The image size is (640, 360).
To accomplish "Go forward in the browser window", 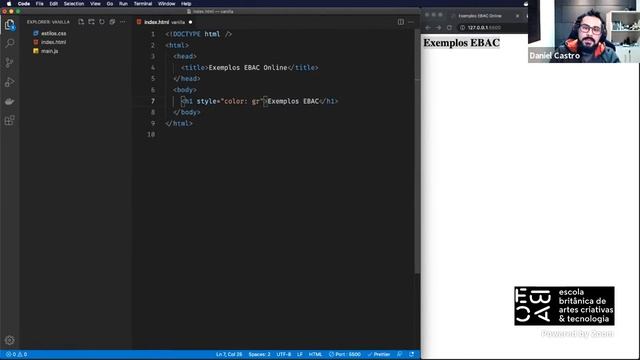I will click(x=438, y=28).
